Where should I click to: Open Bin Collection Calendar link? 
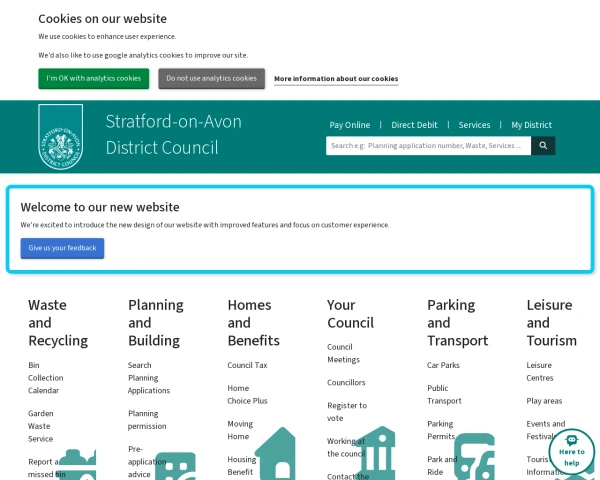click(46, 378)
